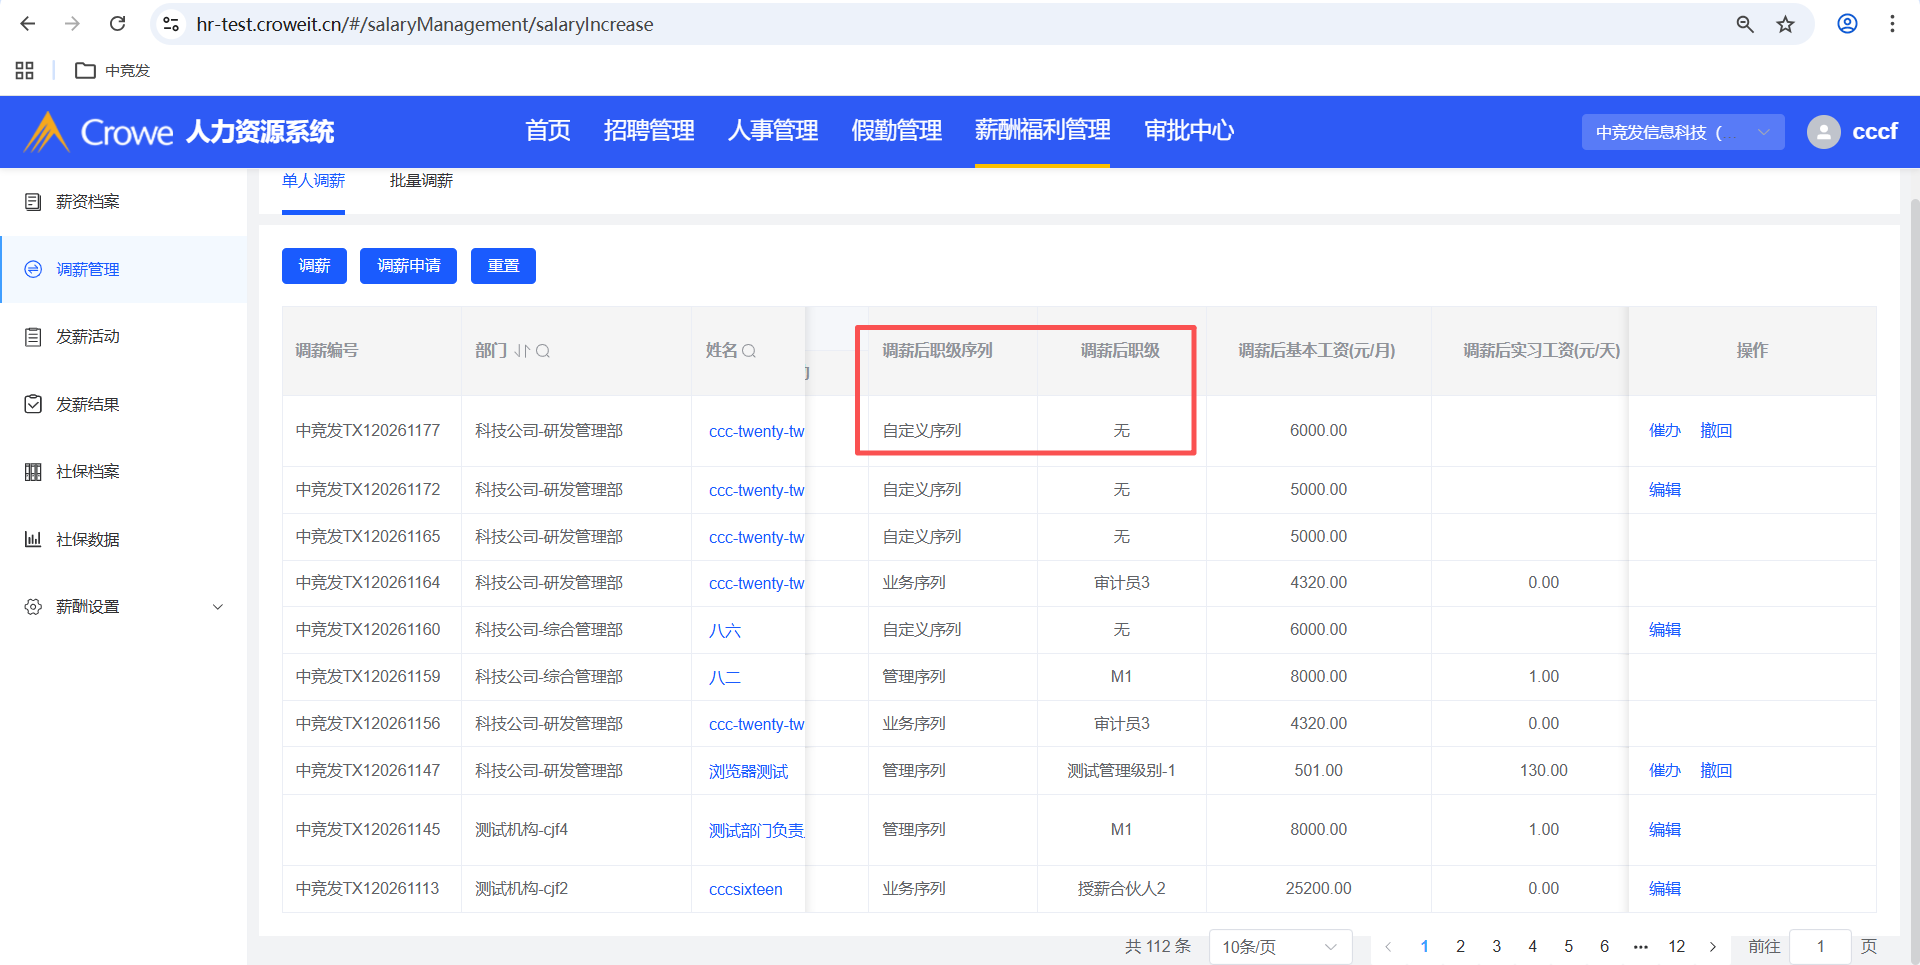
Task: Click the 薪酬设置 gear icon in sidebar
Action: 33,607
